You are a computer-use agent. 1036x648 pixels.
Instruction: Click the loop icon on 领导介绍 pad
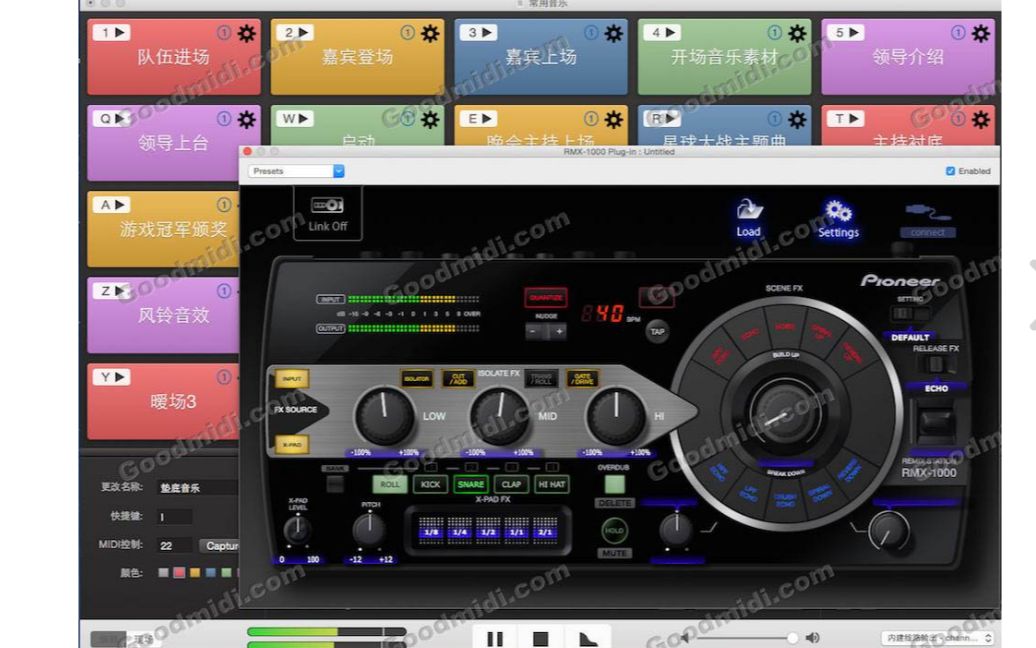(958, 32)
